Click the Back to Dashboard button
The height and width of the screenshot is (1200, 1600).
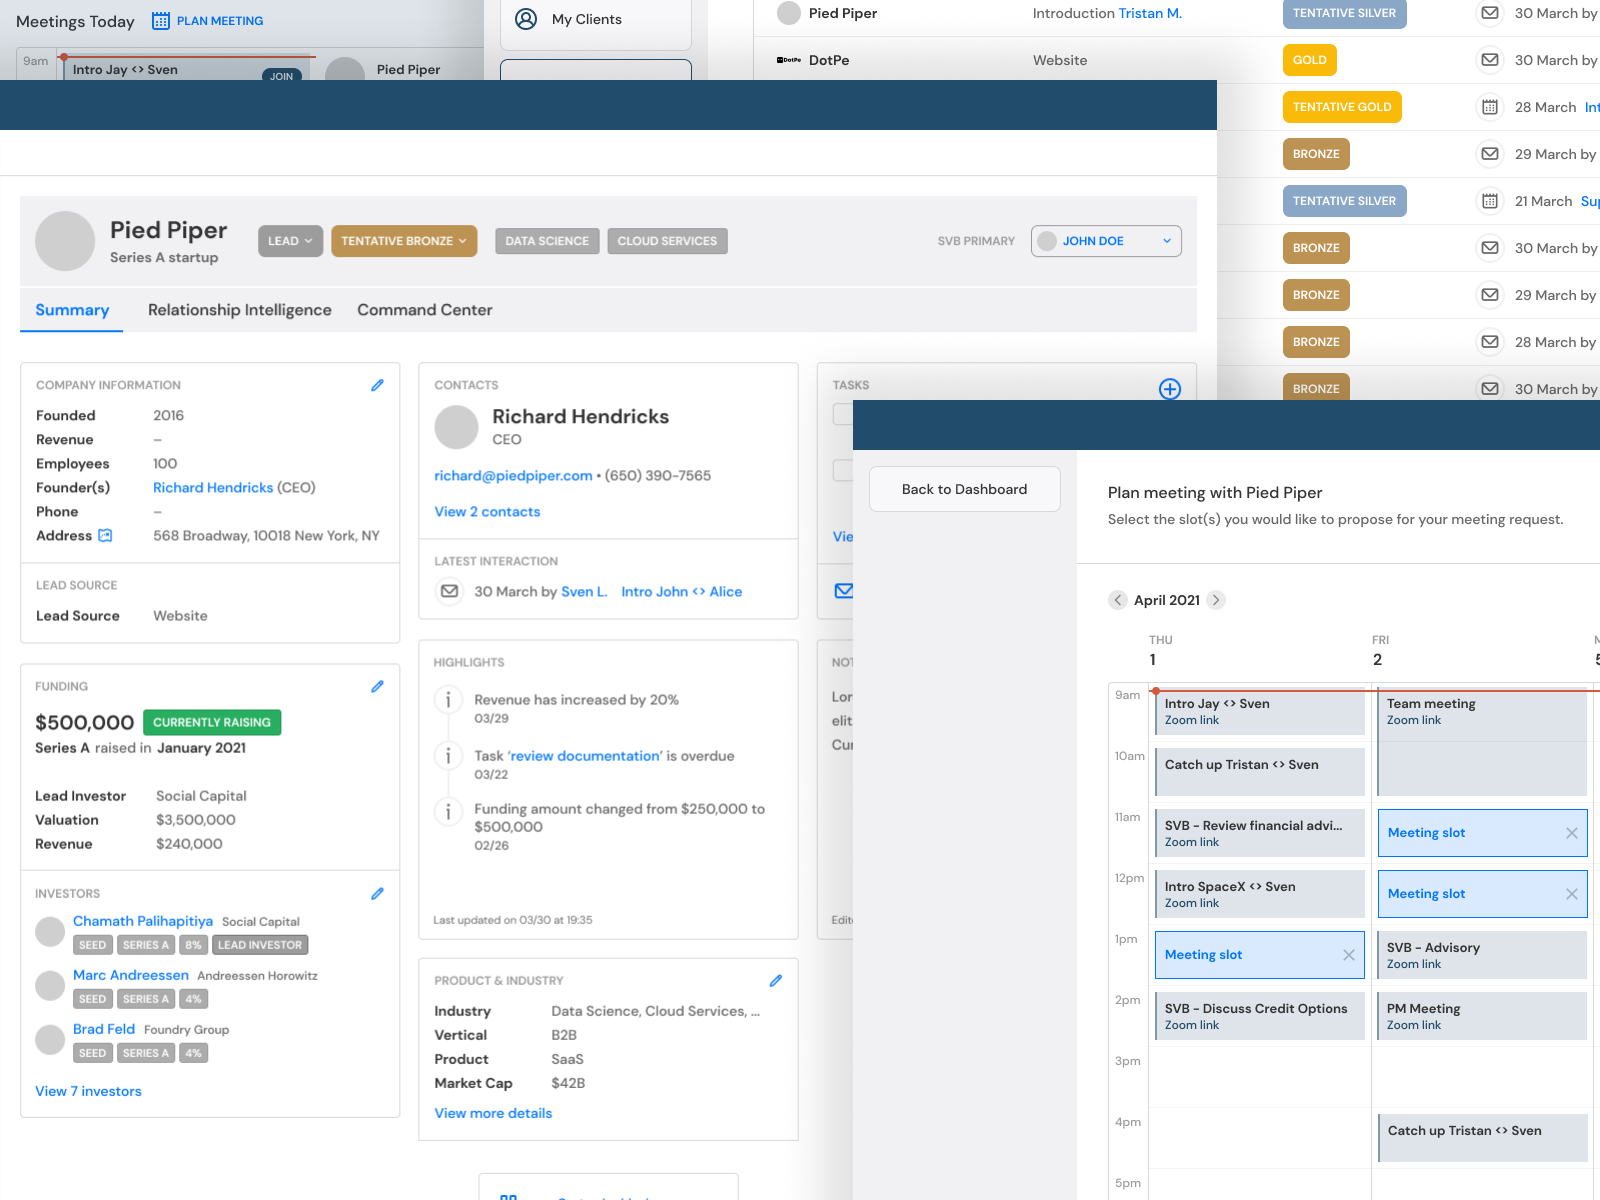coord(964,489)
